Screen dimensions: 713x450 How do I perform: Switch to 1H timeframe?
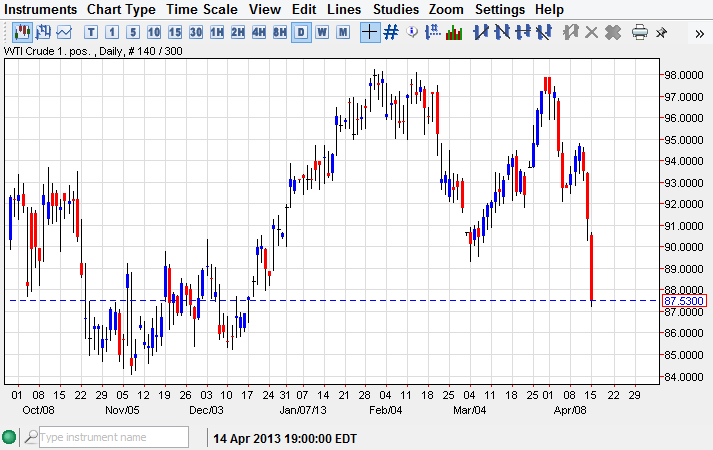216,32
